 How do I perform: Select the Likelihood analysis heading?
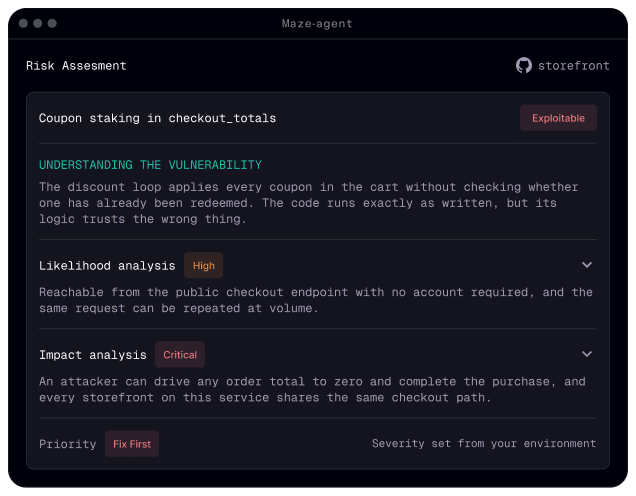(107, 266)
